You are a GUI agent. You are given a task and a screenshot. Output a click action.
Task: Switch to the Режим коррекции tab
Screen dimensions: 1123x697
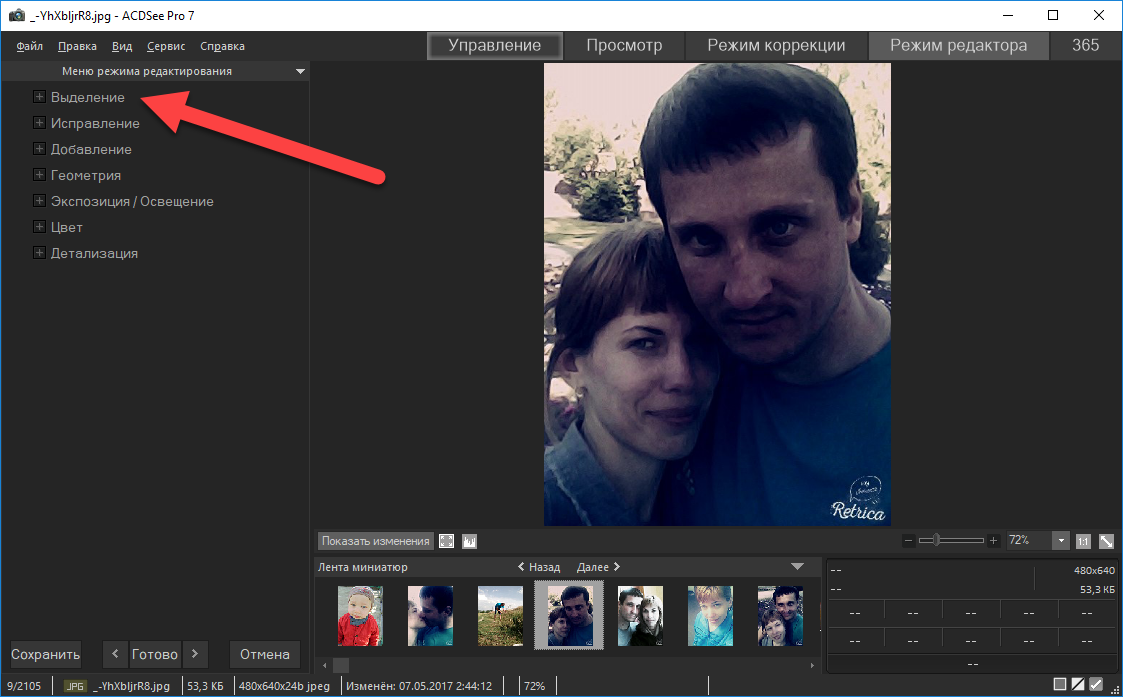[776, 46]
